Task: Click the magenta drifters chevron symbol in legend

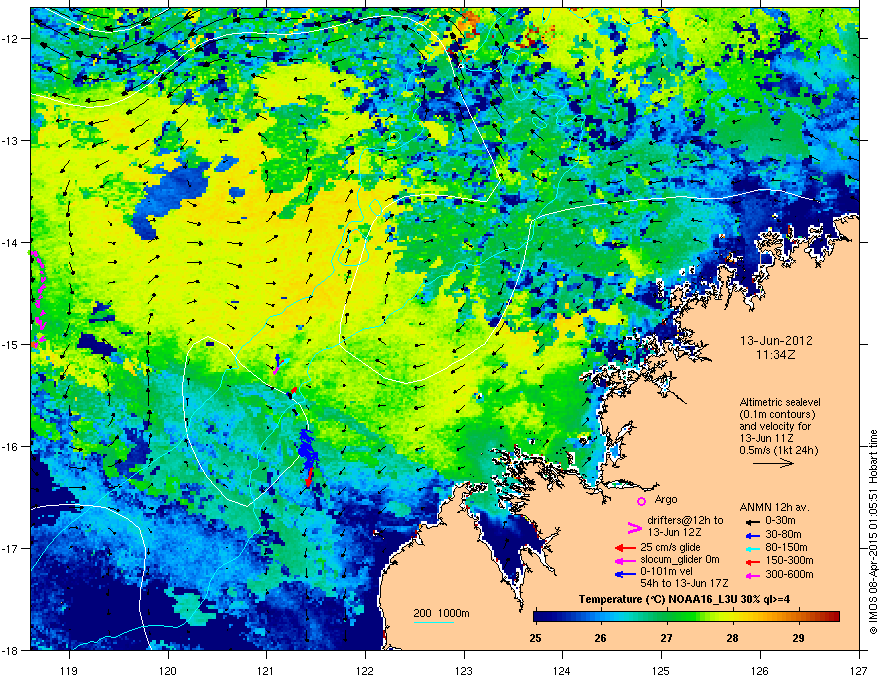Action: [634, 527]
